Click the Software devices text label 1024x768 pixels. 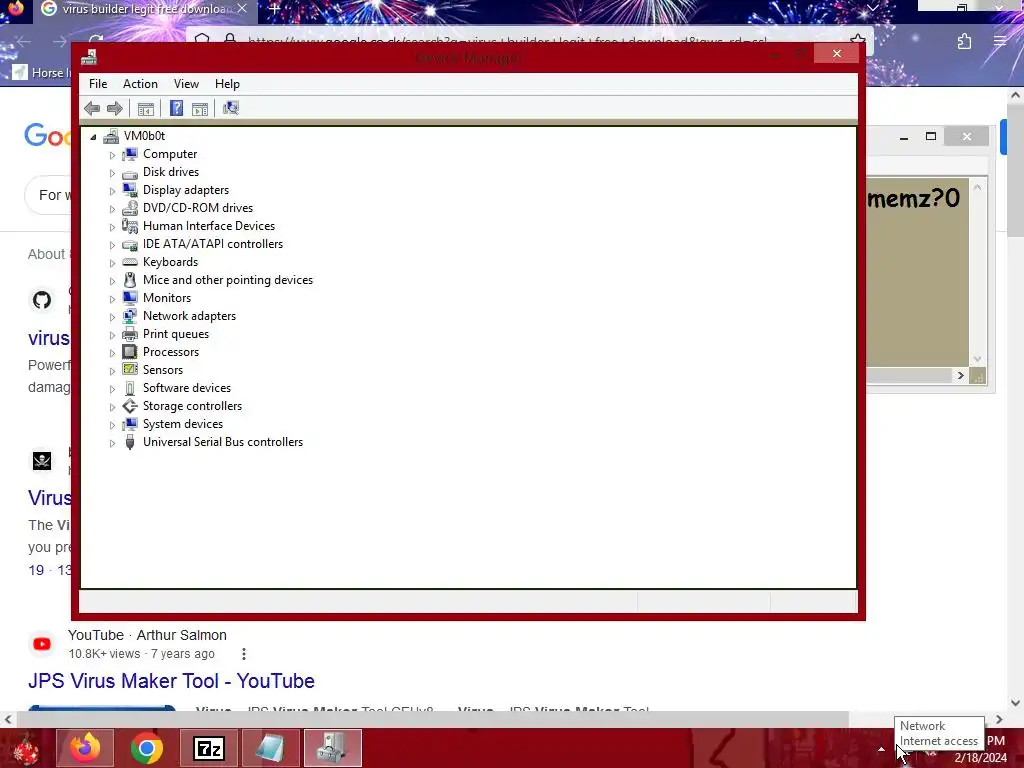[187, 388]
